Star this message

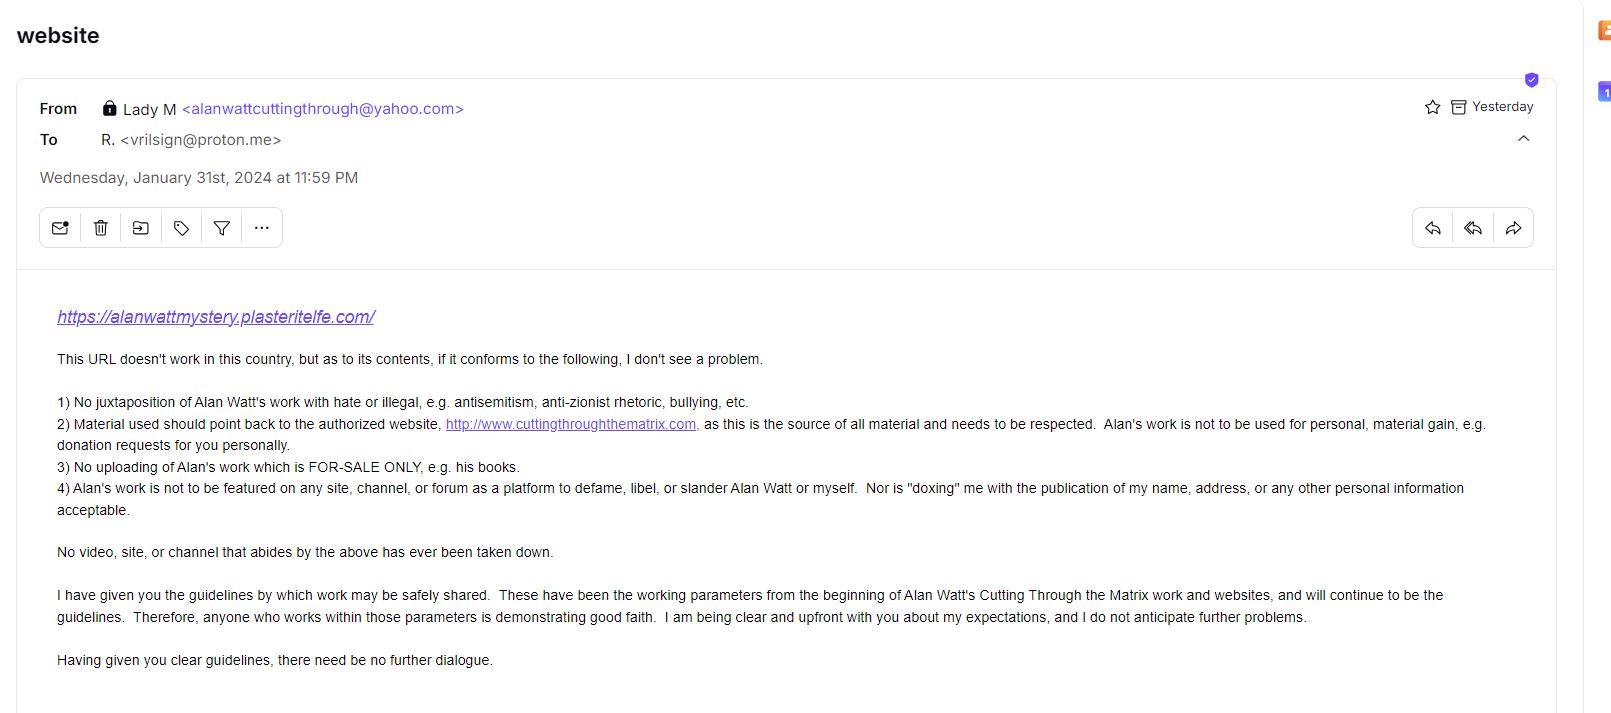point(1432,107)
